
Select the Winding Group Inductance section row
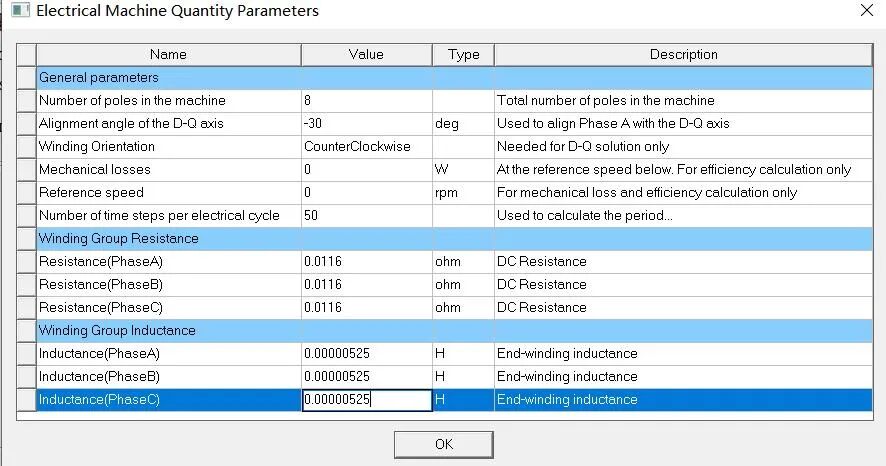454,331
